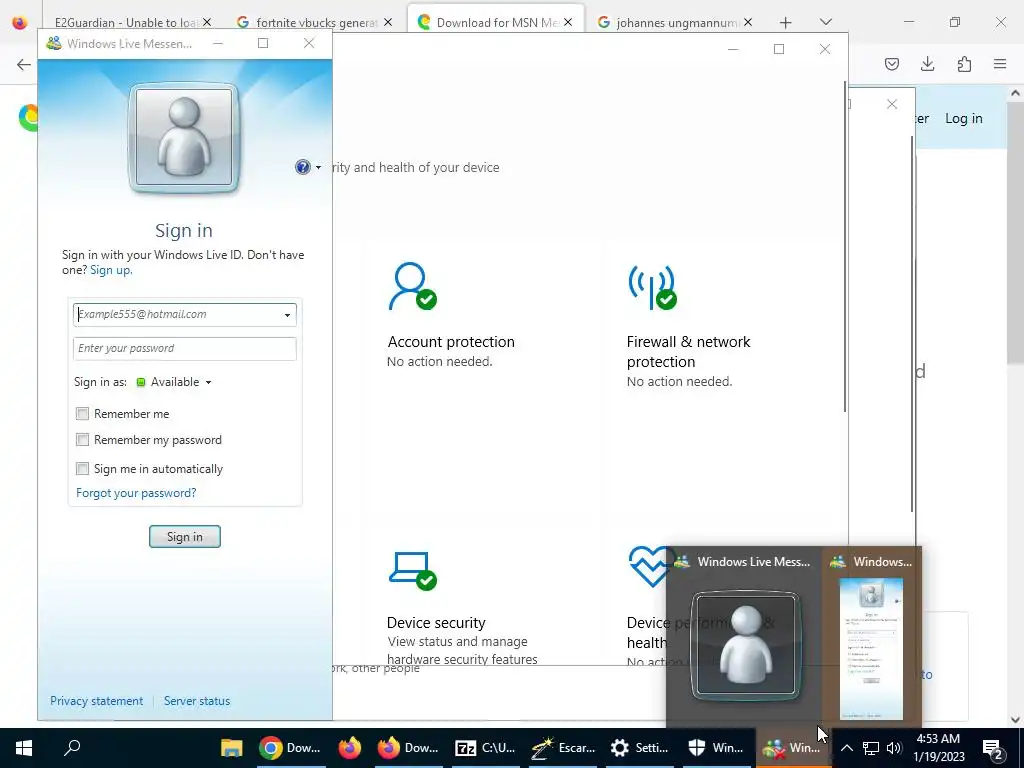The image size is (1024, 768).
Task: Expand the help menu arrow in Messenger
Action: 319,168
